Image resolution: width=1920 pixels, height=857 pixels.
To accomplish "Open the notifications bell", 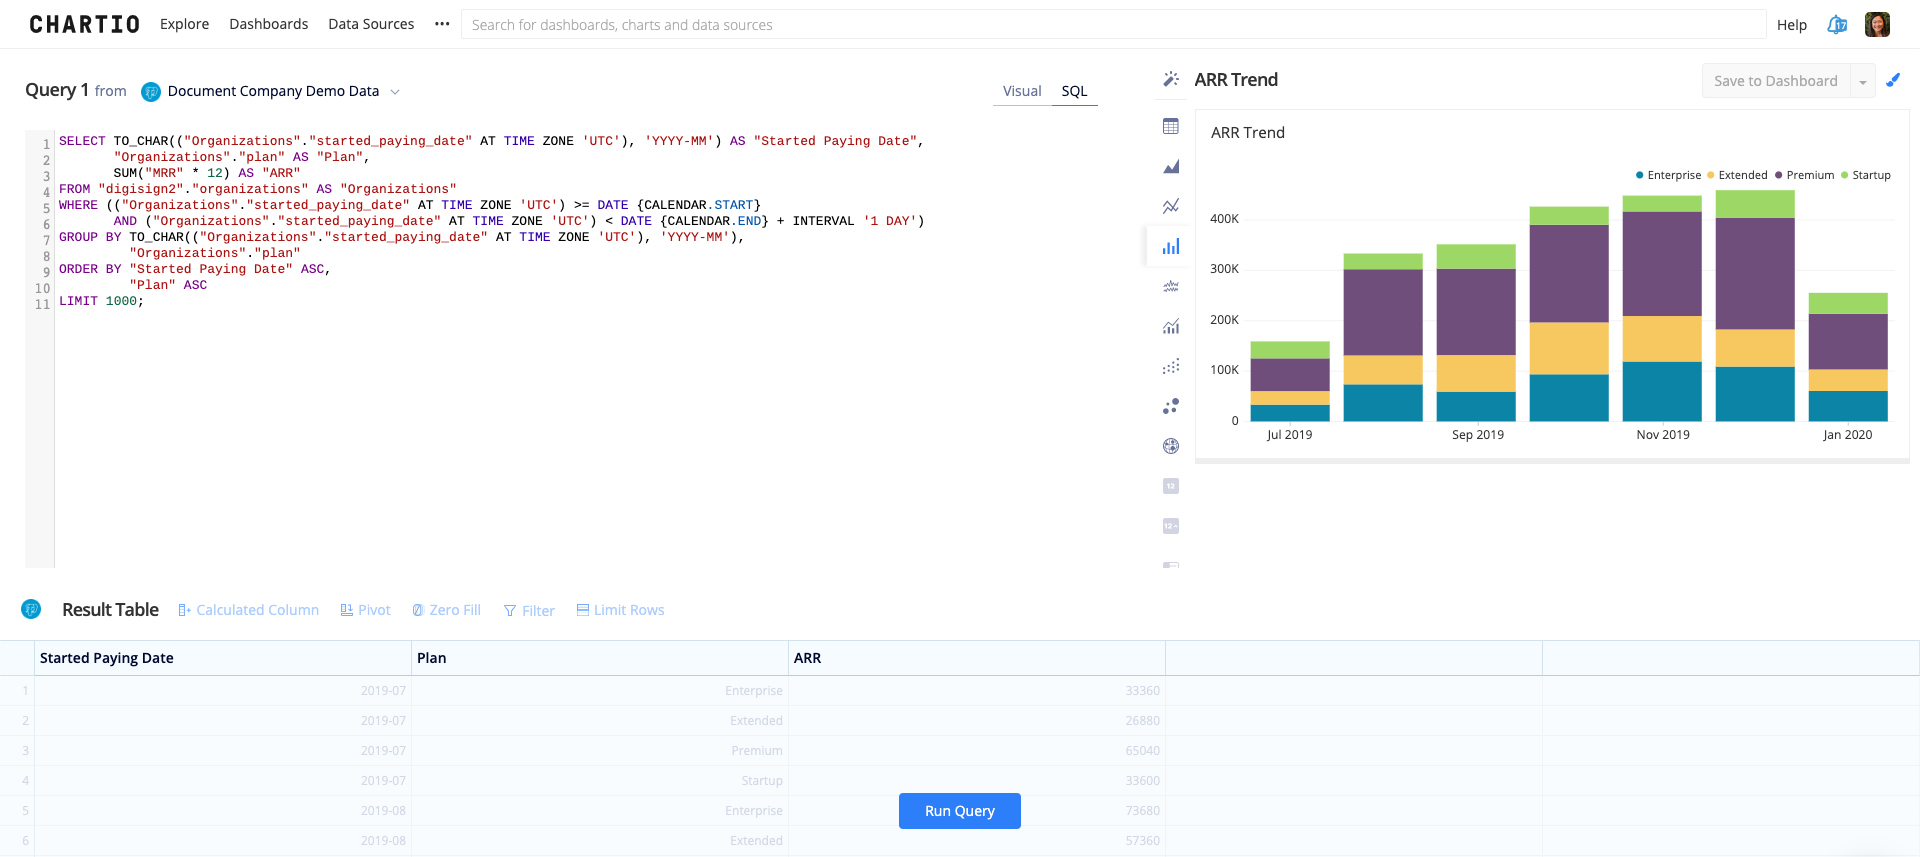I will click(1837, 25).
